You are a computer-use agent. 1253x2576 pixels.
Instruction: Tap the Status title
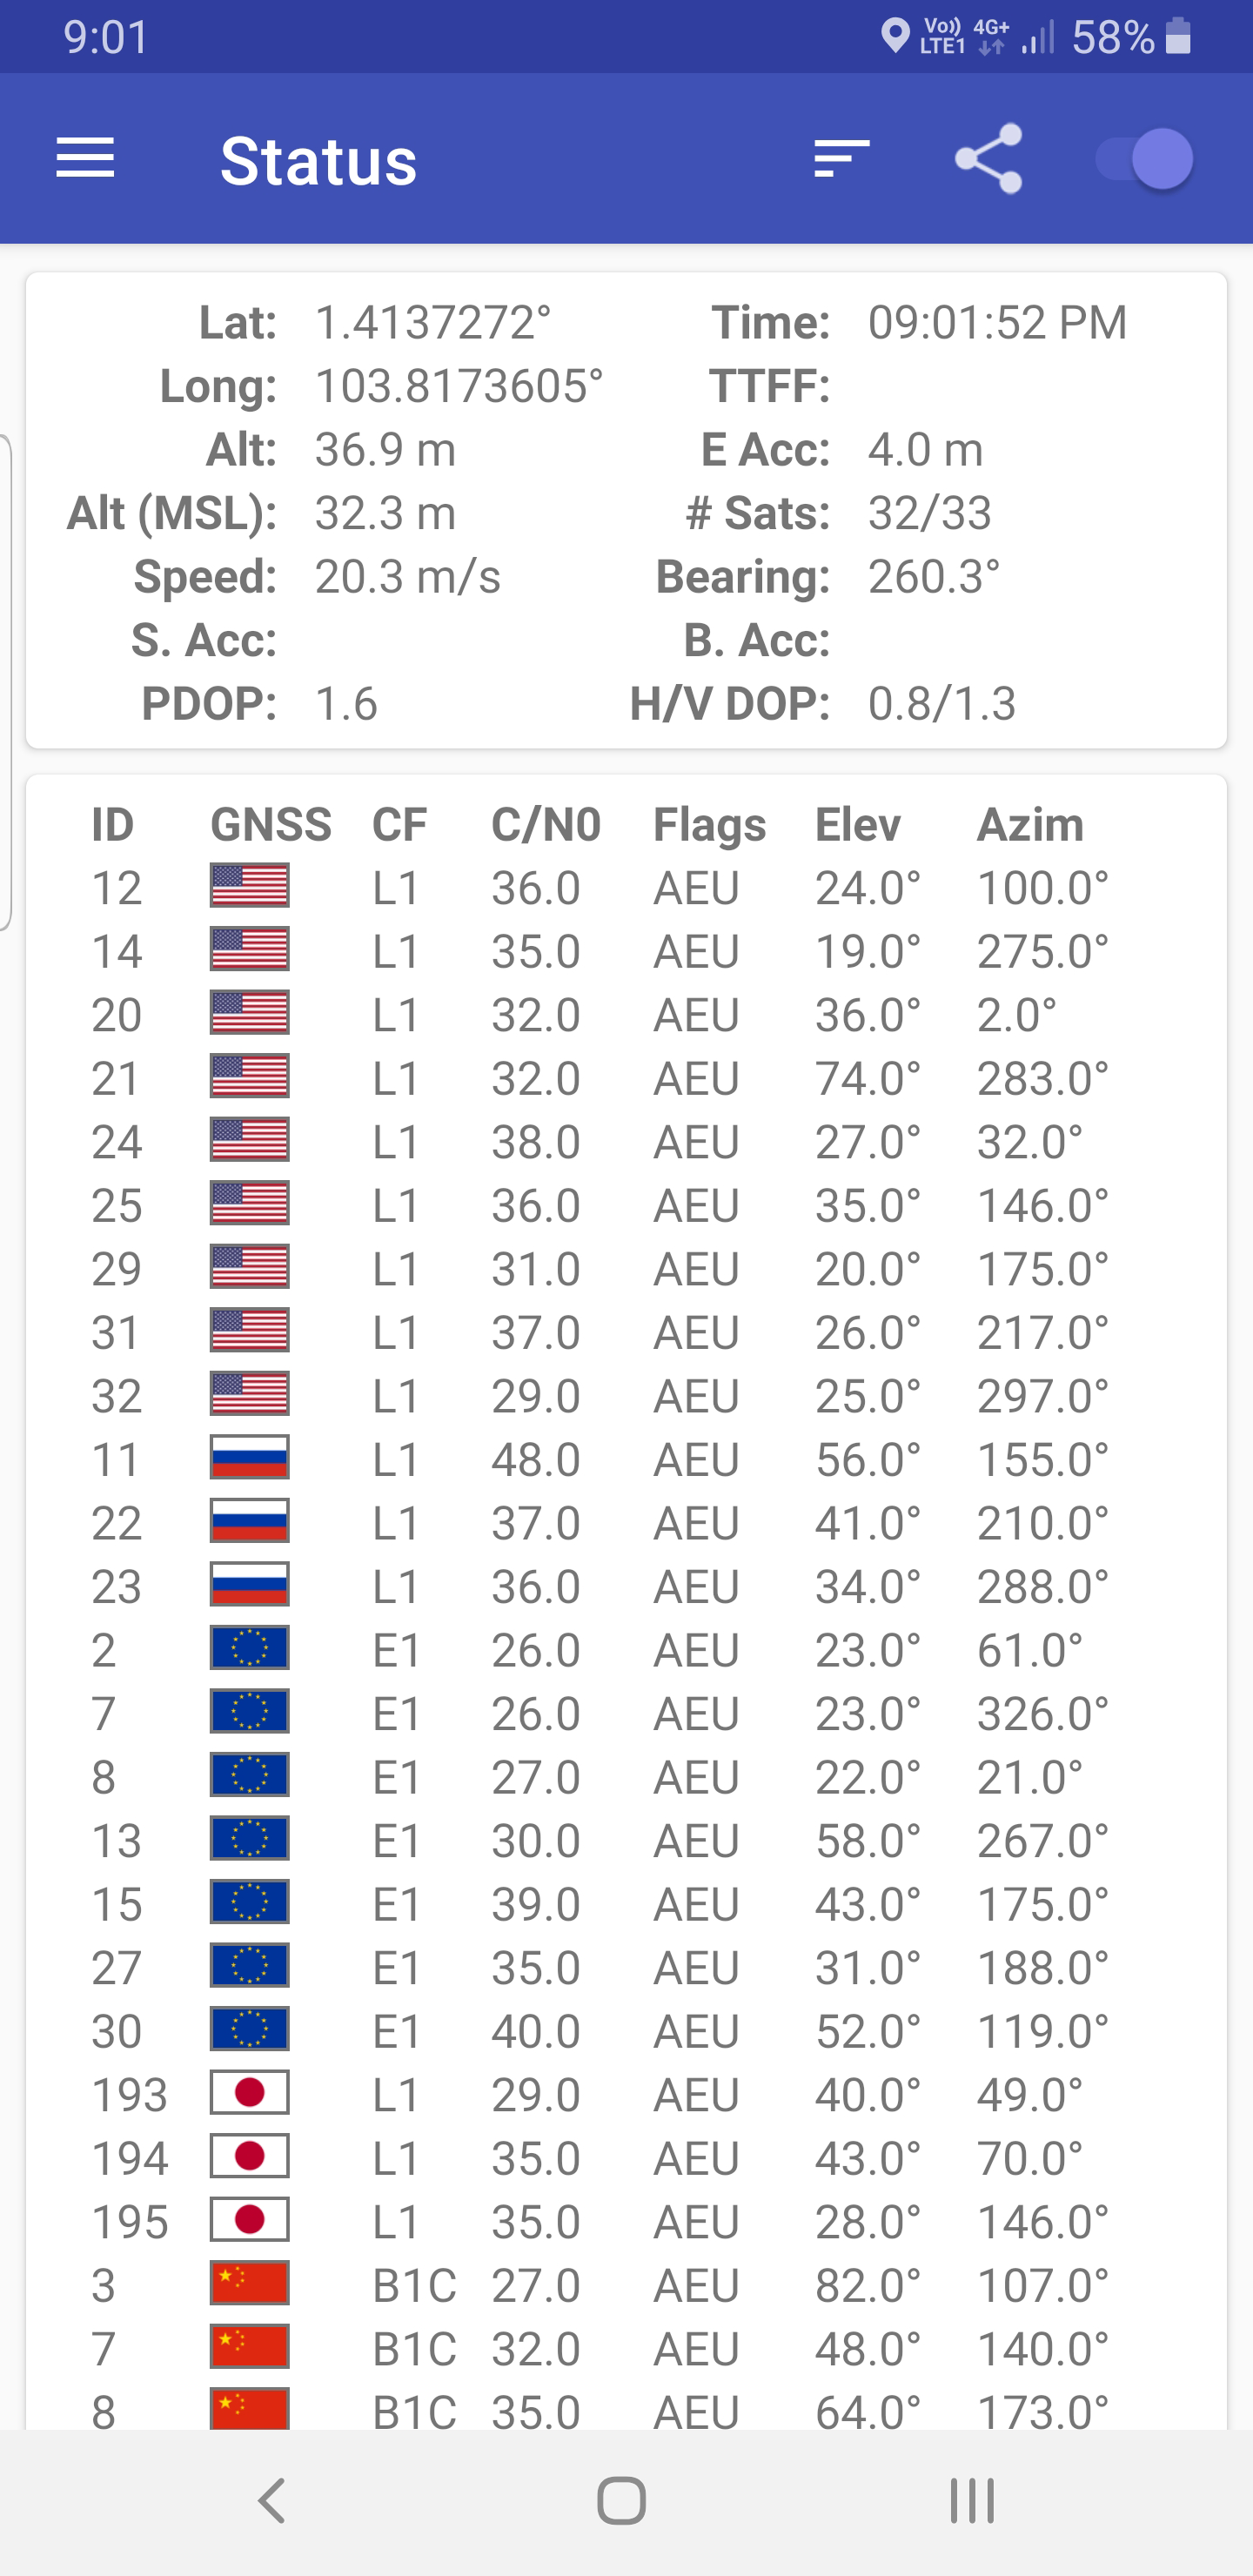point(318,161)
